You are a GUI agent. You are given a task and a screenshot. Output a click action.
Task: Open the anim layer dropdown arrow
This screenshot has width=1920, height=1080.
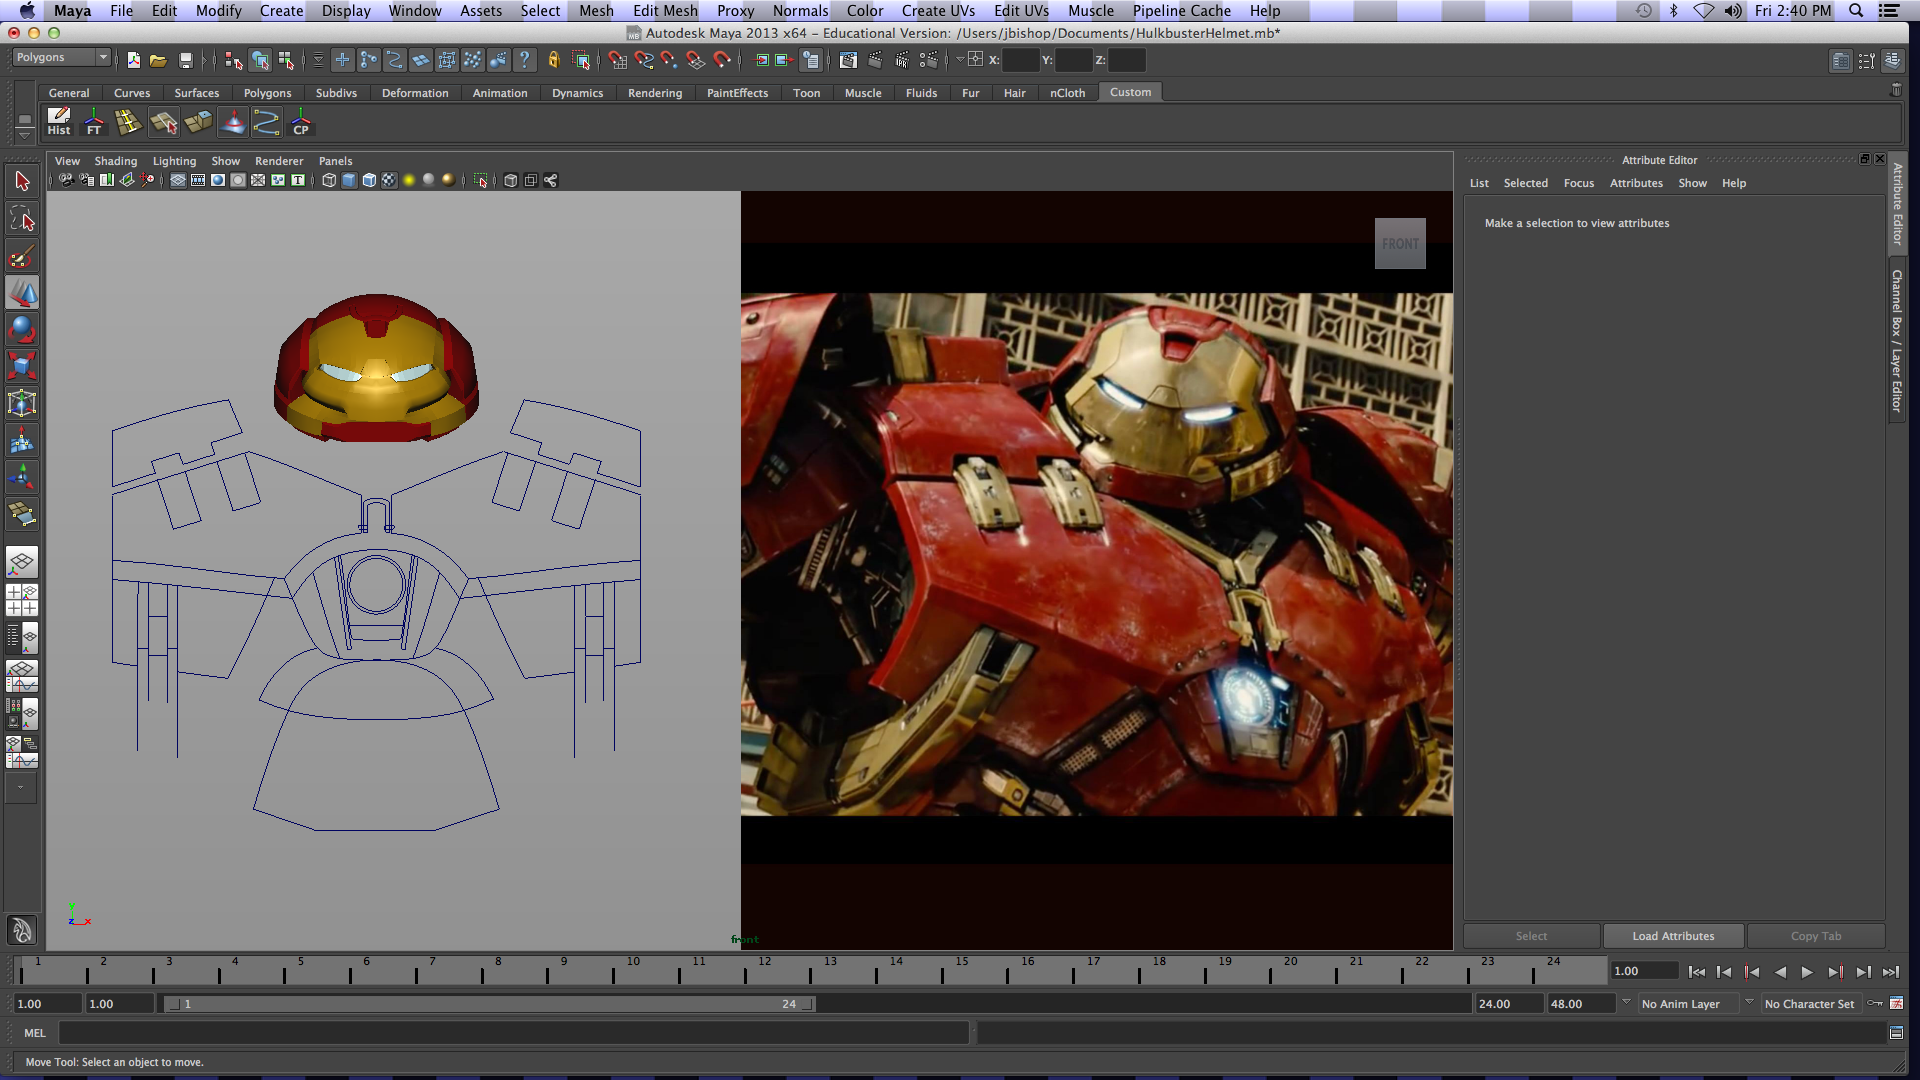1626,1002
